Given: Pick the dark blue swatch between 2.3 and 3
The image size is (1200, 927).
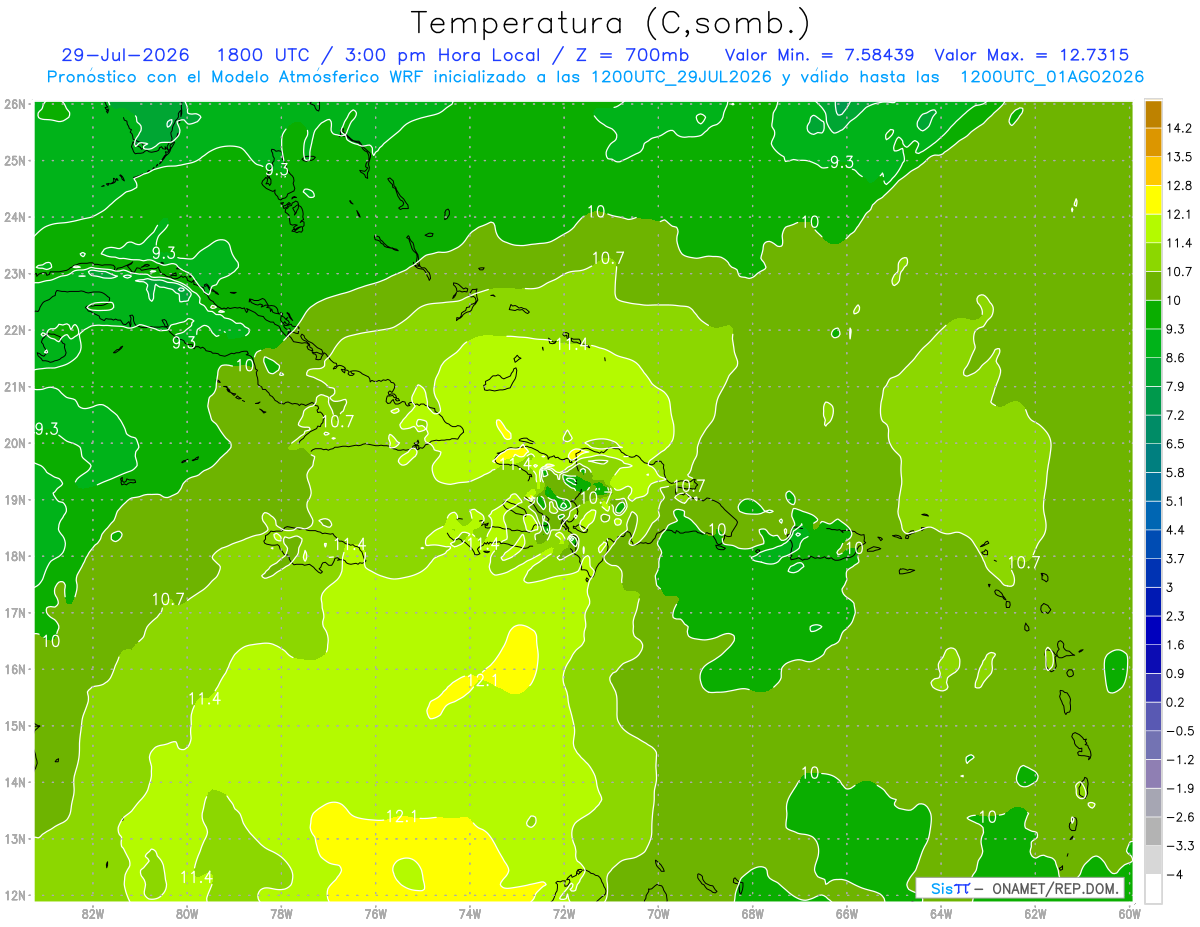Looking at the screenshot, I should click(x=1153, y=600).
